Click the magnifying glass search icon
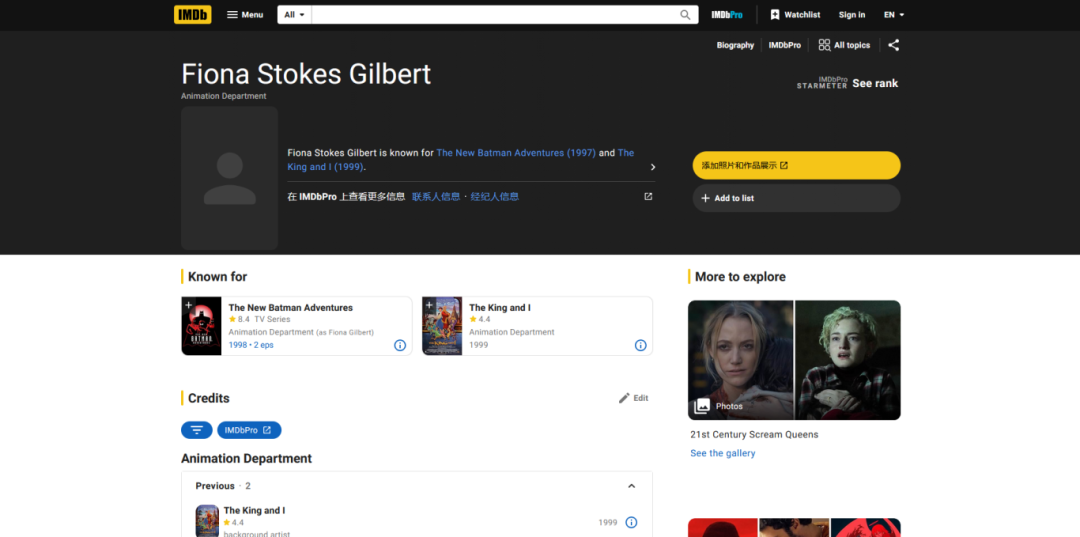The image size is (1080, 537). [x=685, y=14]
